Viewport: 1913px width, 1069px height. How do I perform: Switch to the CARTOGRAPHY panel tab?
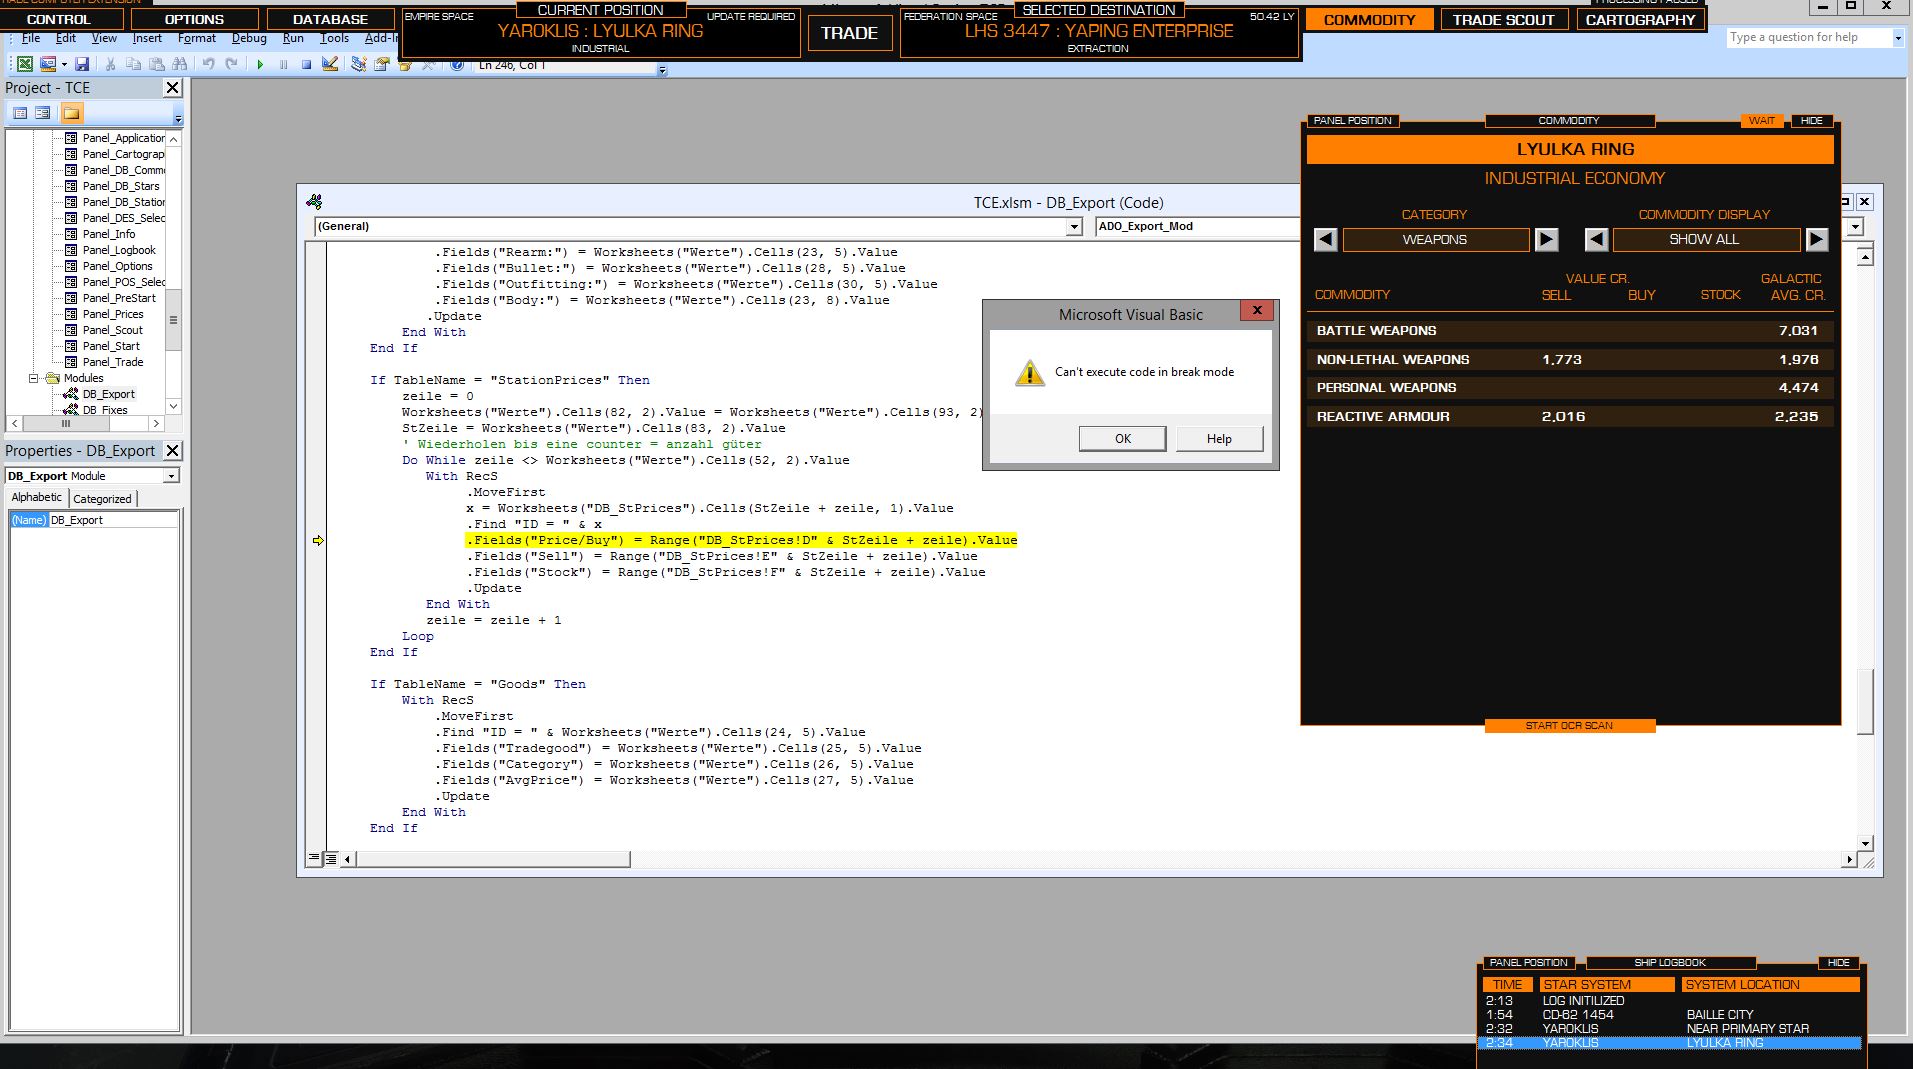point(1640,20)
